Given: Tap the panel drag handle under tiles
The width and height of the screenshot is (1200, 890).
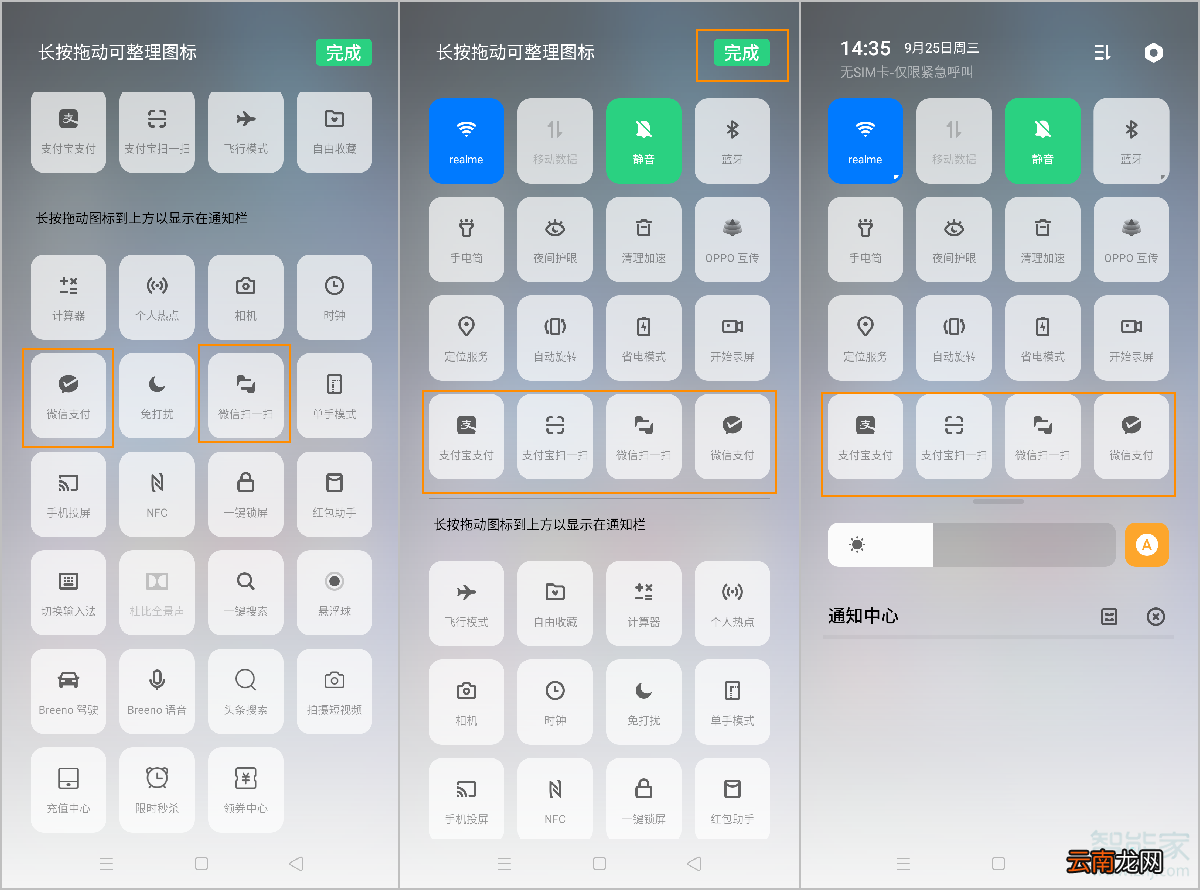Looking at the screenshot, I should [x=998, y=501].
